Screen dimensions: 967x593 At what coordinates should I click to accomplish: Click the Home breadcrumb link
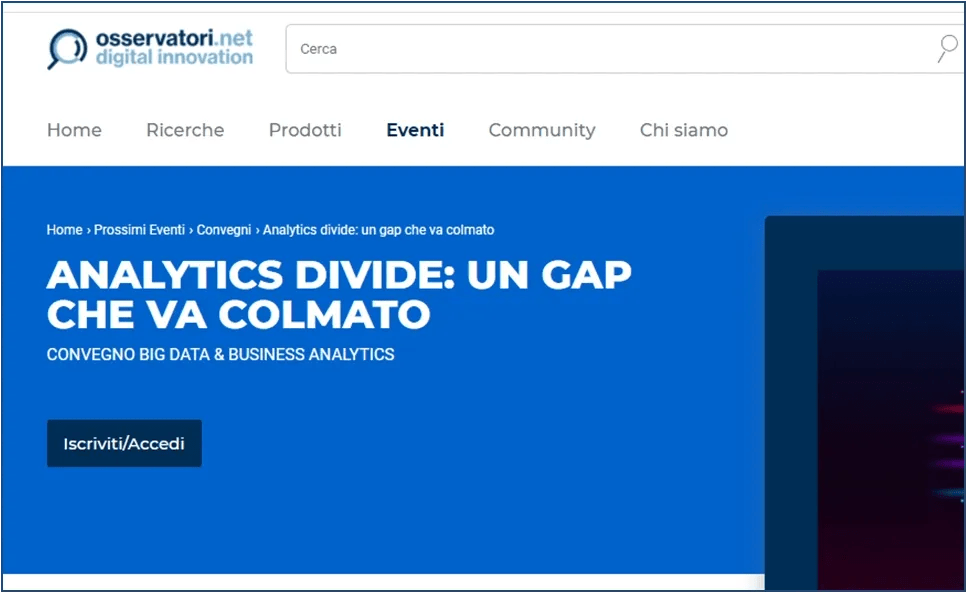63,230
